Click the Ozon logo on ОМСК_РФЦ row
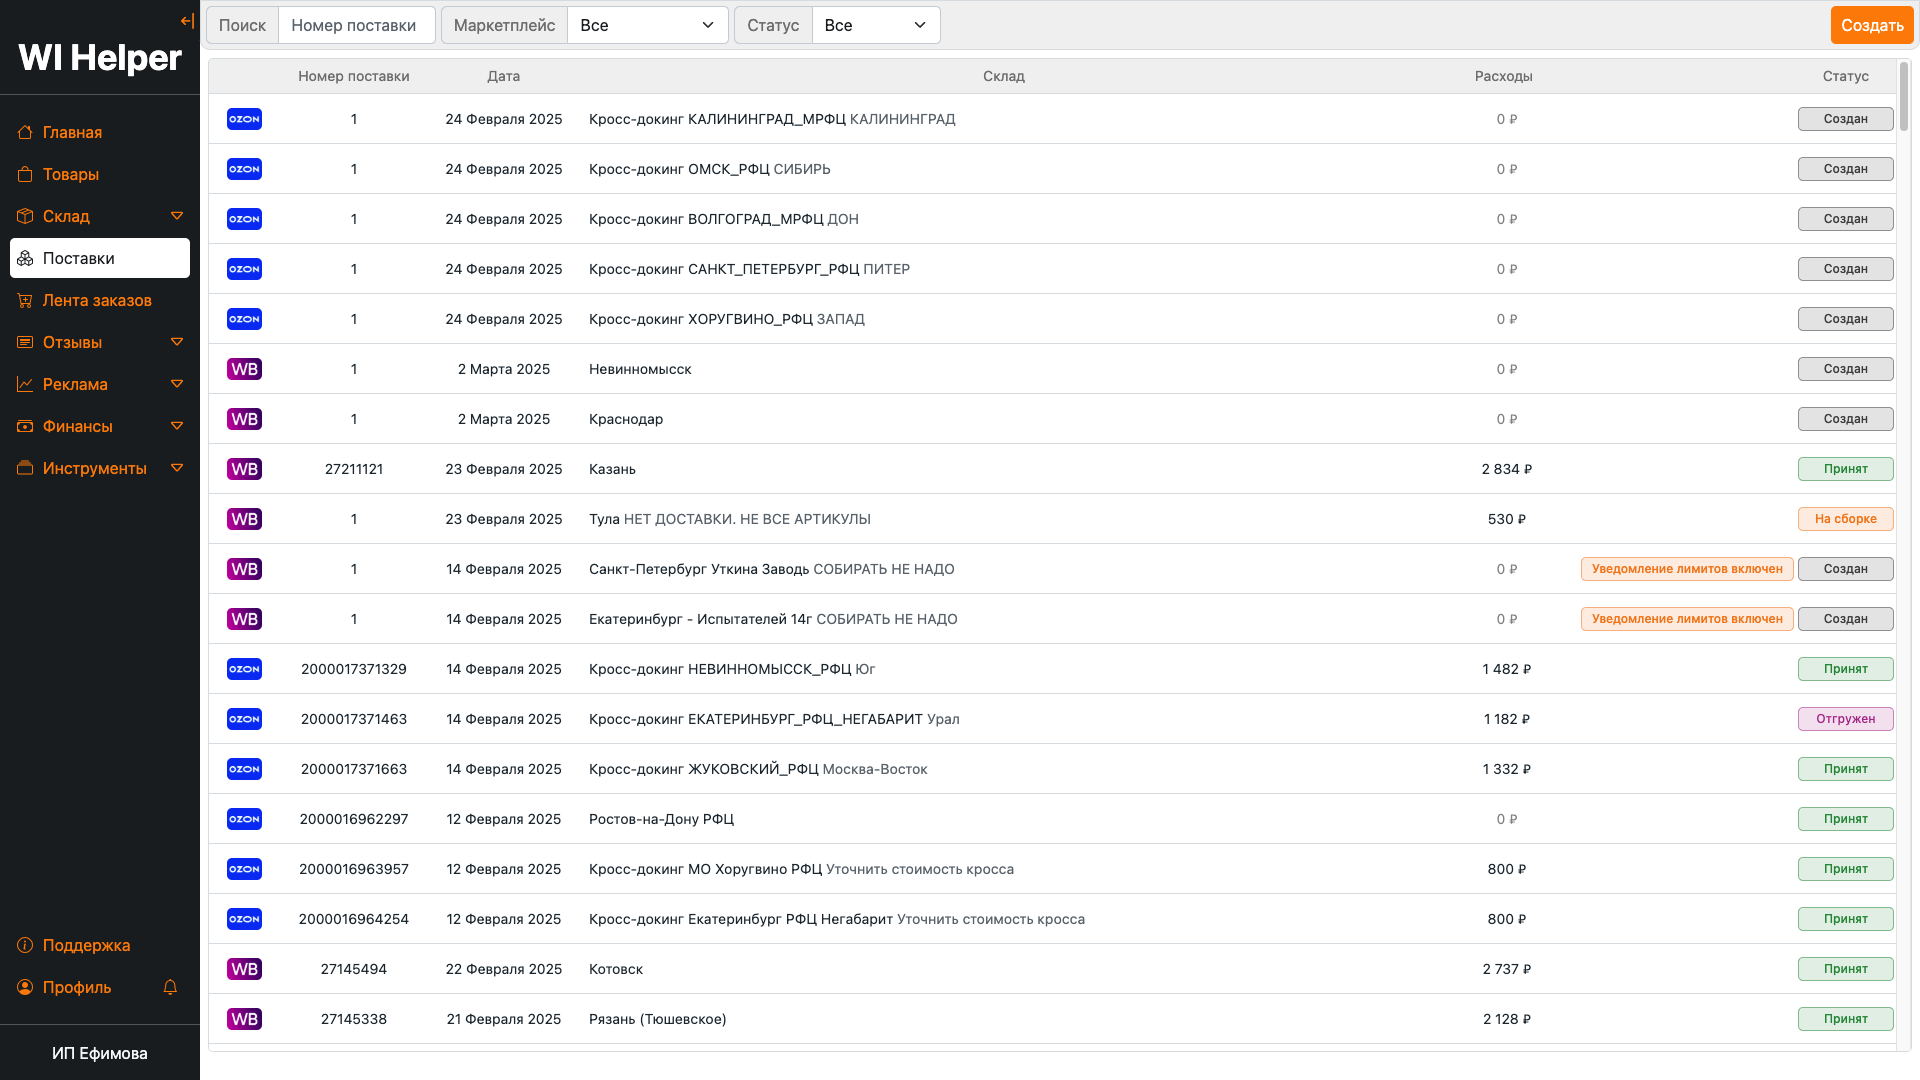 pos(244,169)
